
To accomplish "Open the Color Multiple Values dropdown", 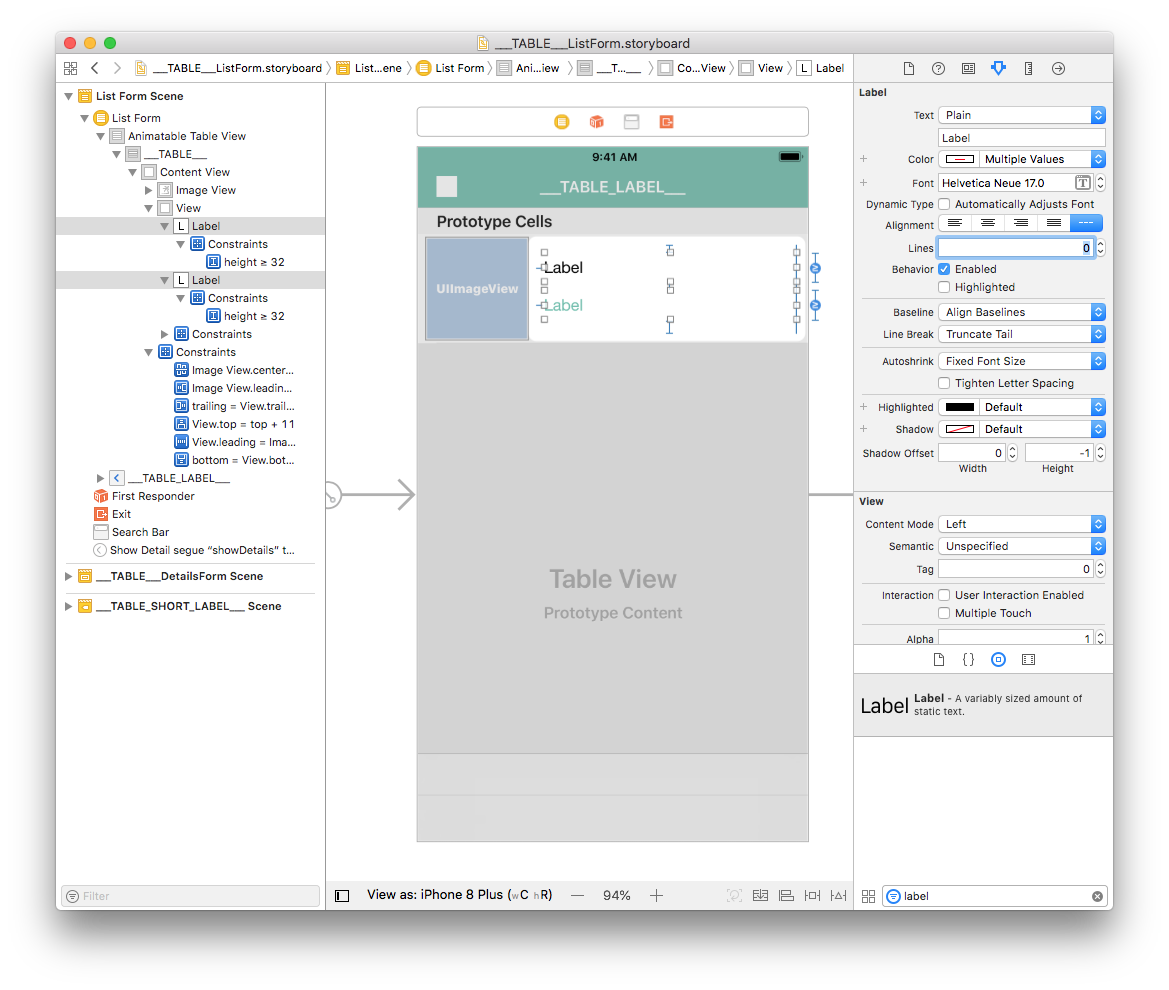I will coord(1042,159).
